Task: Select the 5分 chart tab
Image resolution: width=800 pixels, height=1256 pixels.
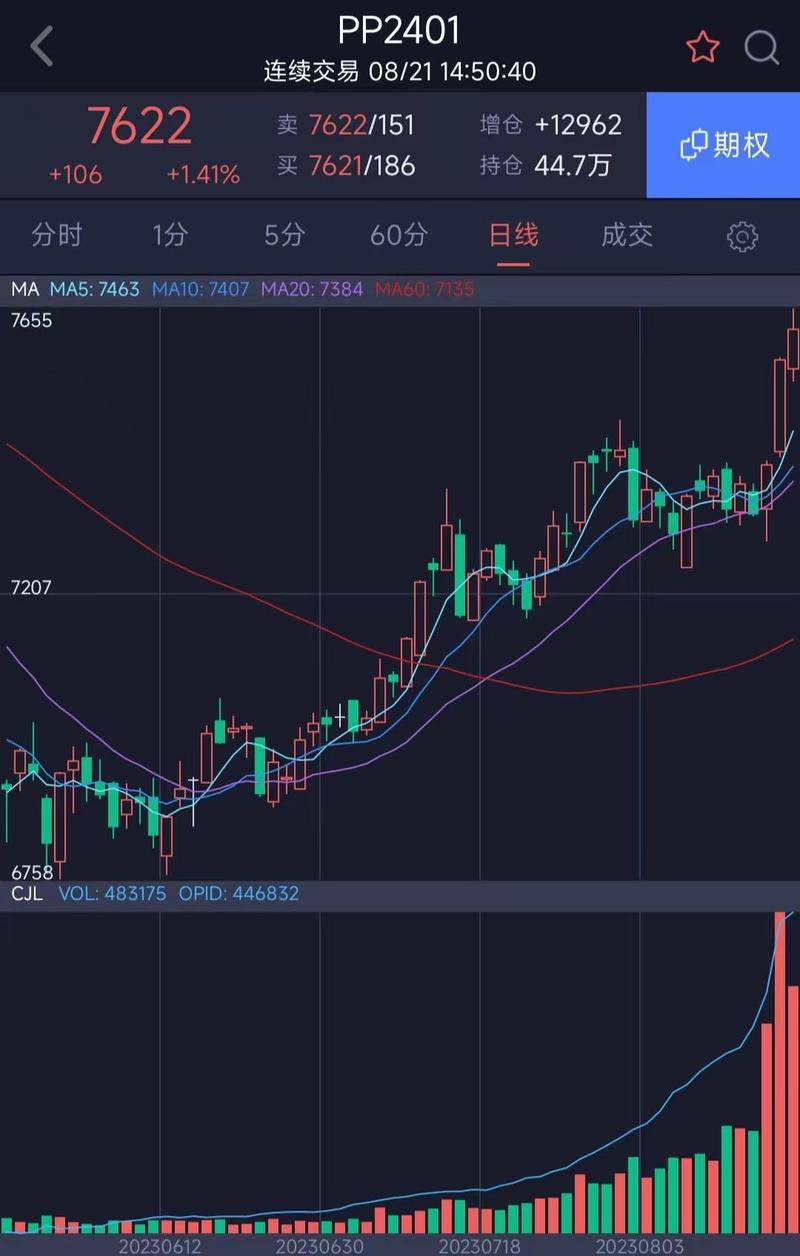Action: tap(284, 236)
